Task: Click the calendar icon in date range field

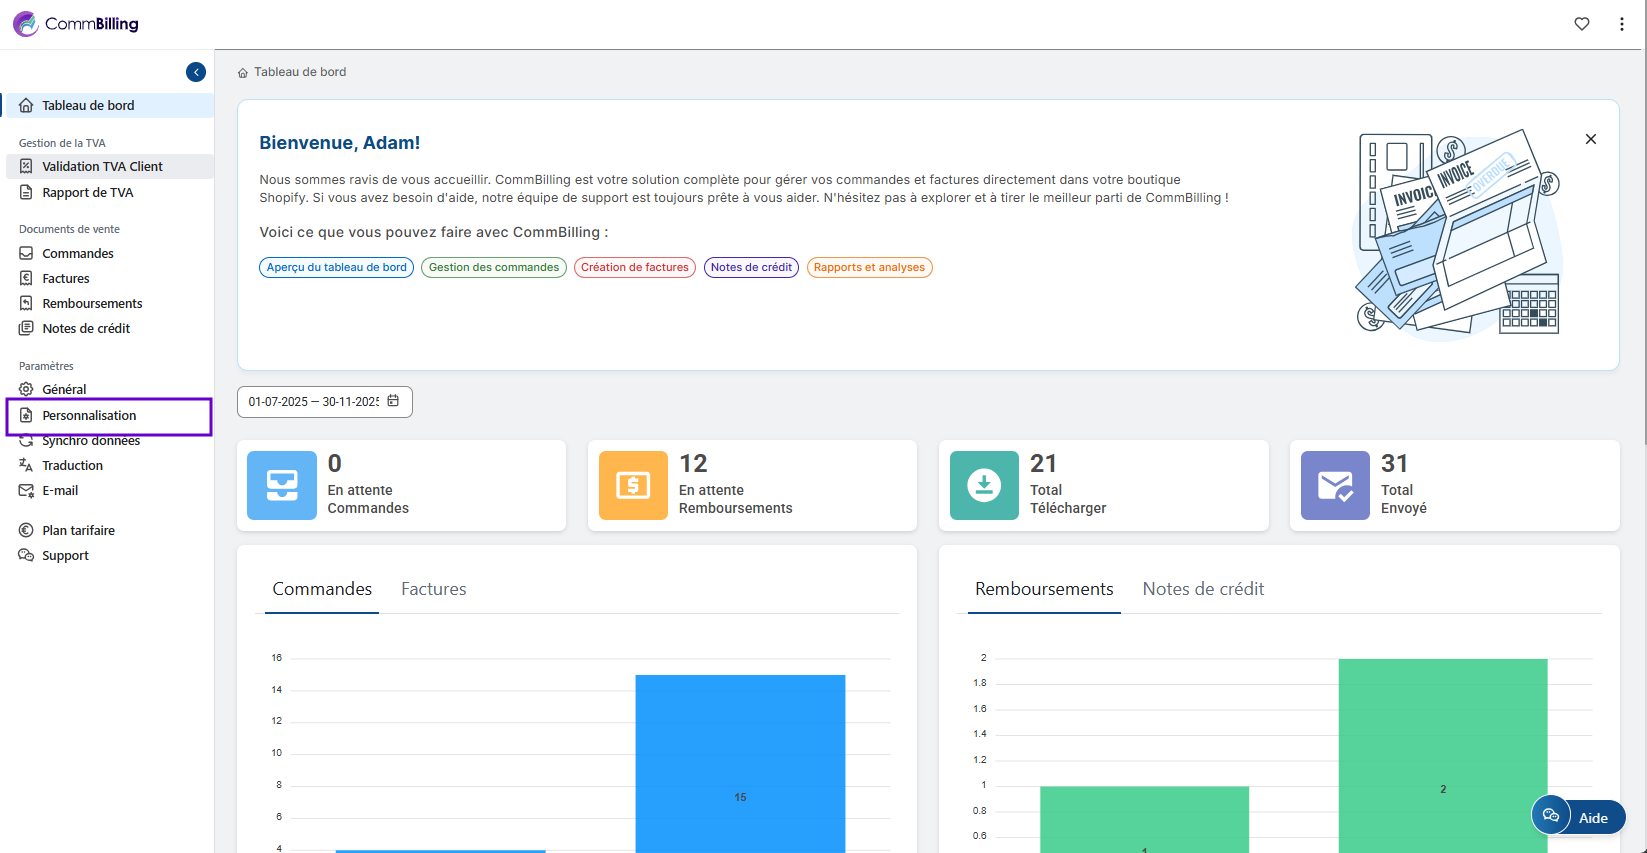Action: tap(393, 401)
